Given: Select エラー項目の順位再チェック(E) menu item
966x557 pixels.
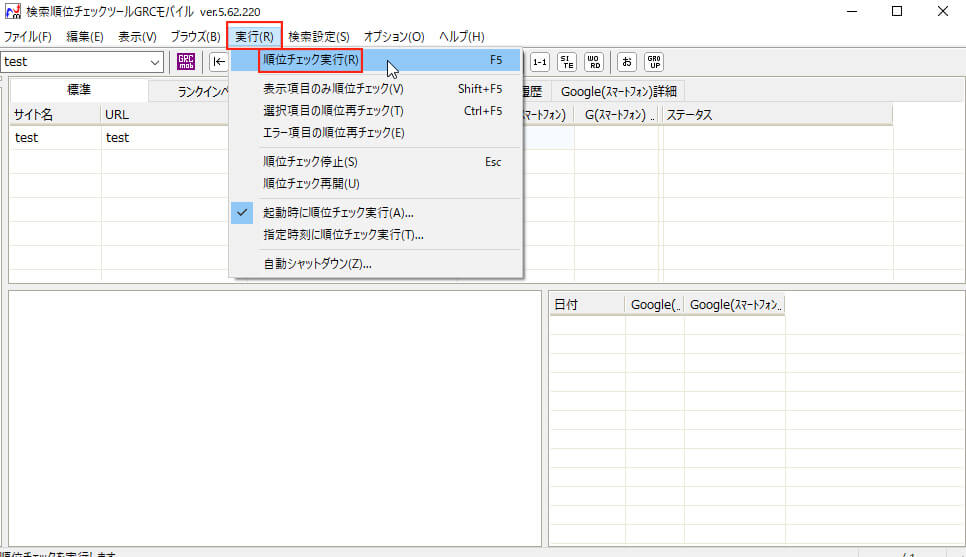Looking at the screenshot, I should pos(376,132).
